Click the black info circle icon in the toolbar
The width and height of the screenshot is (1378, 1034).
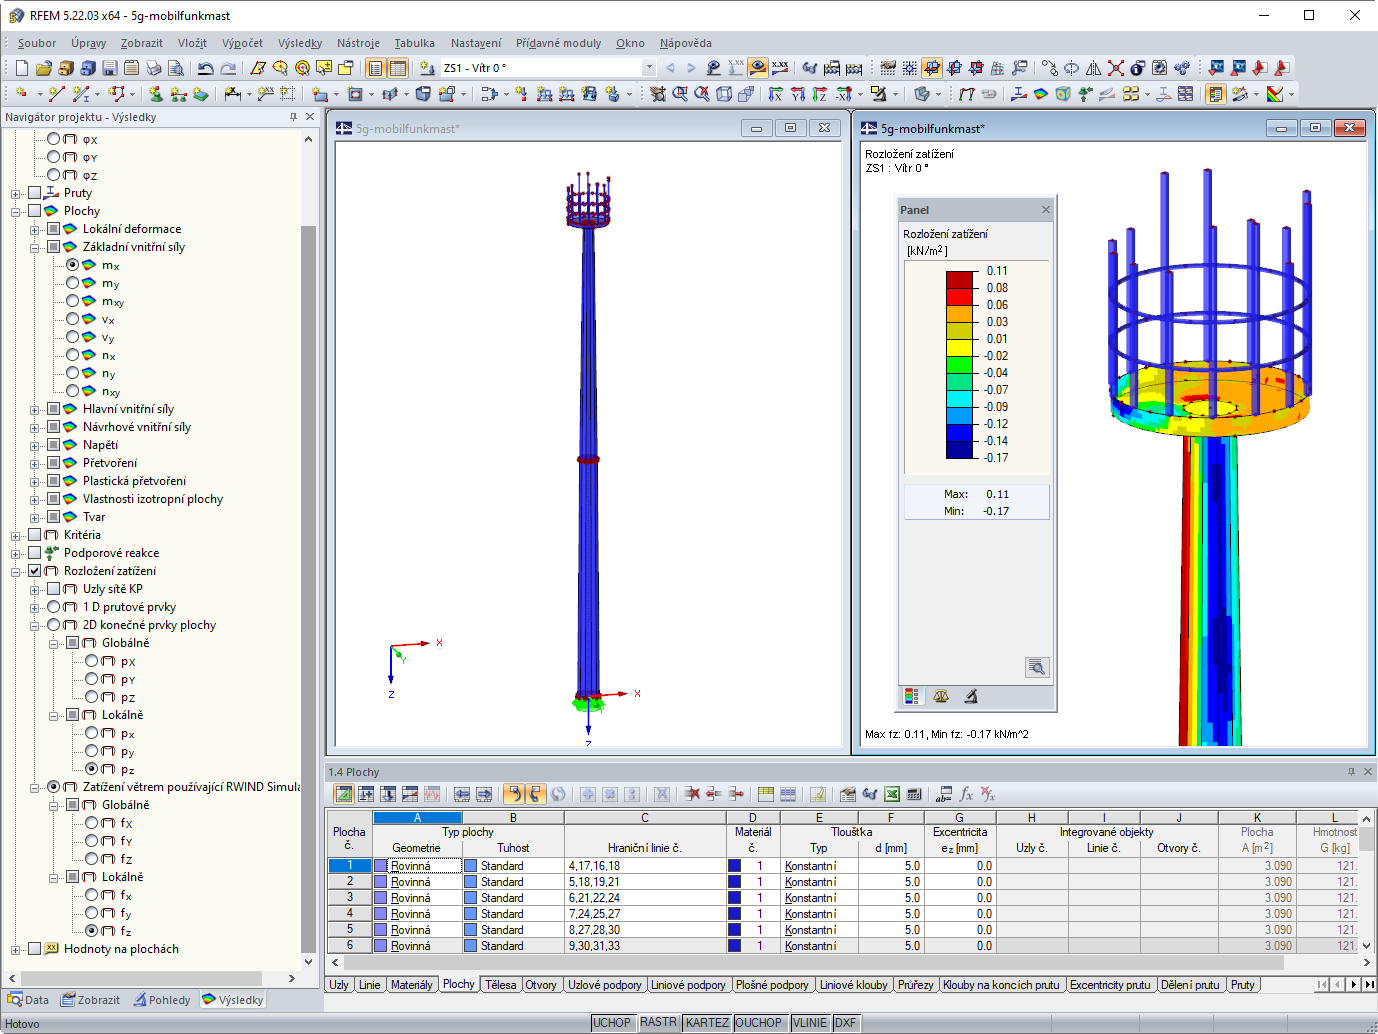[1138, 68]
